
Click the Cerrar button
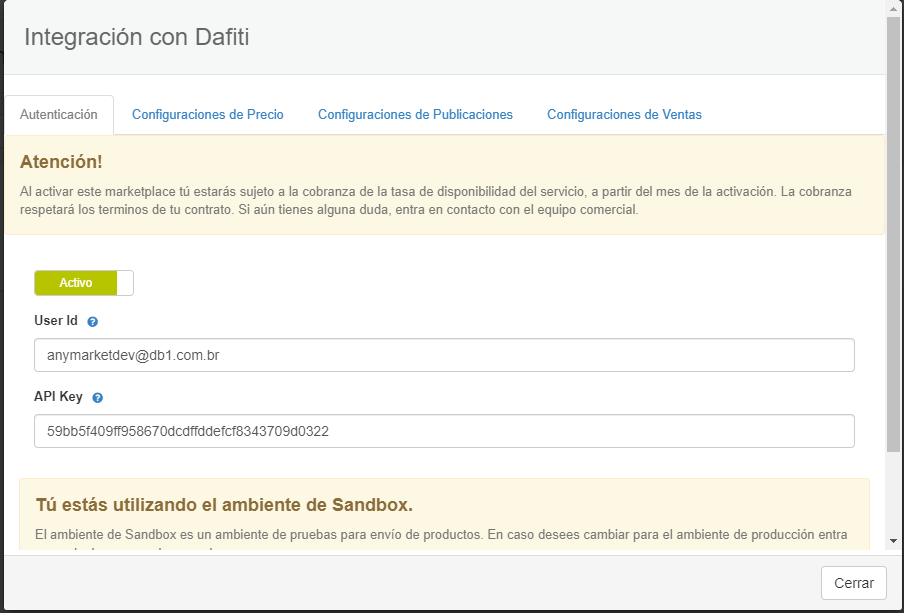854,583
